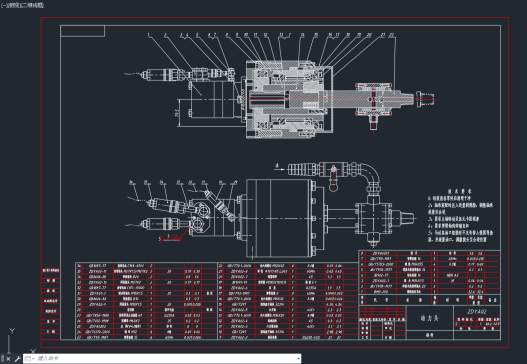
Task: Close the command line window
Action: [x=8, y=359]
